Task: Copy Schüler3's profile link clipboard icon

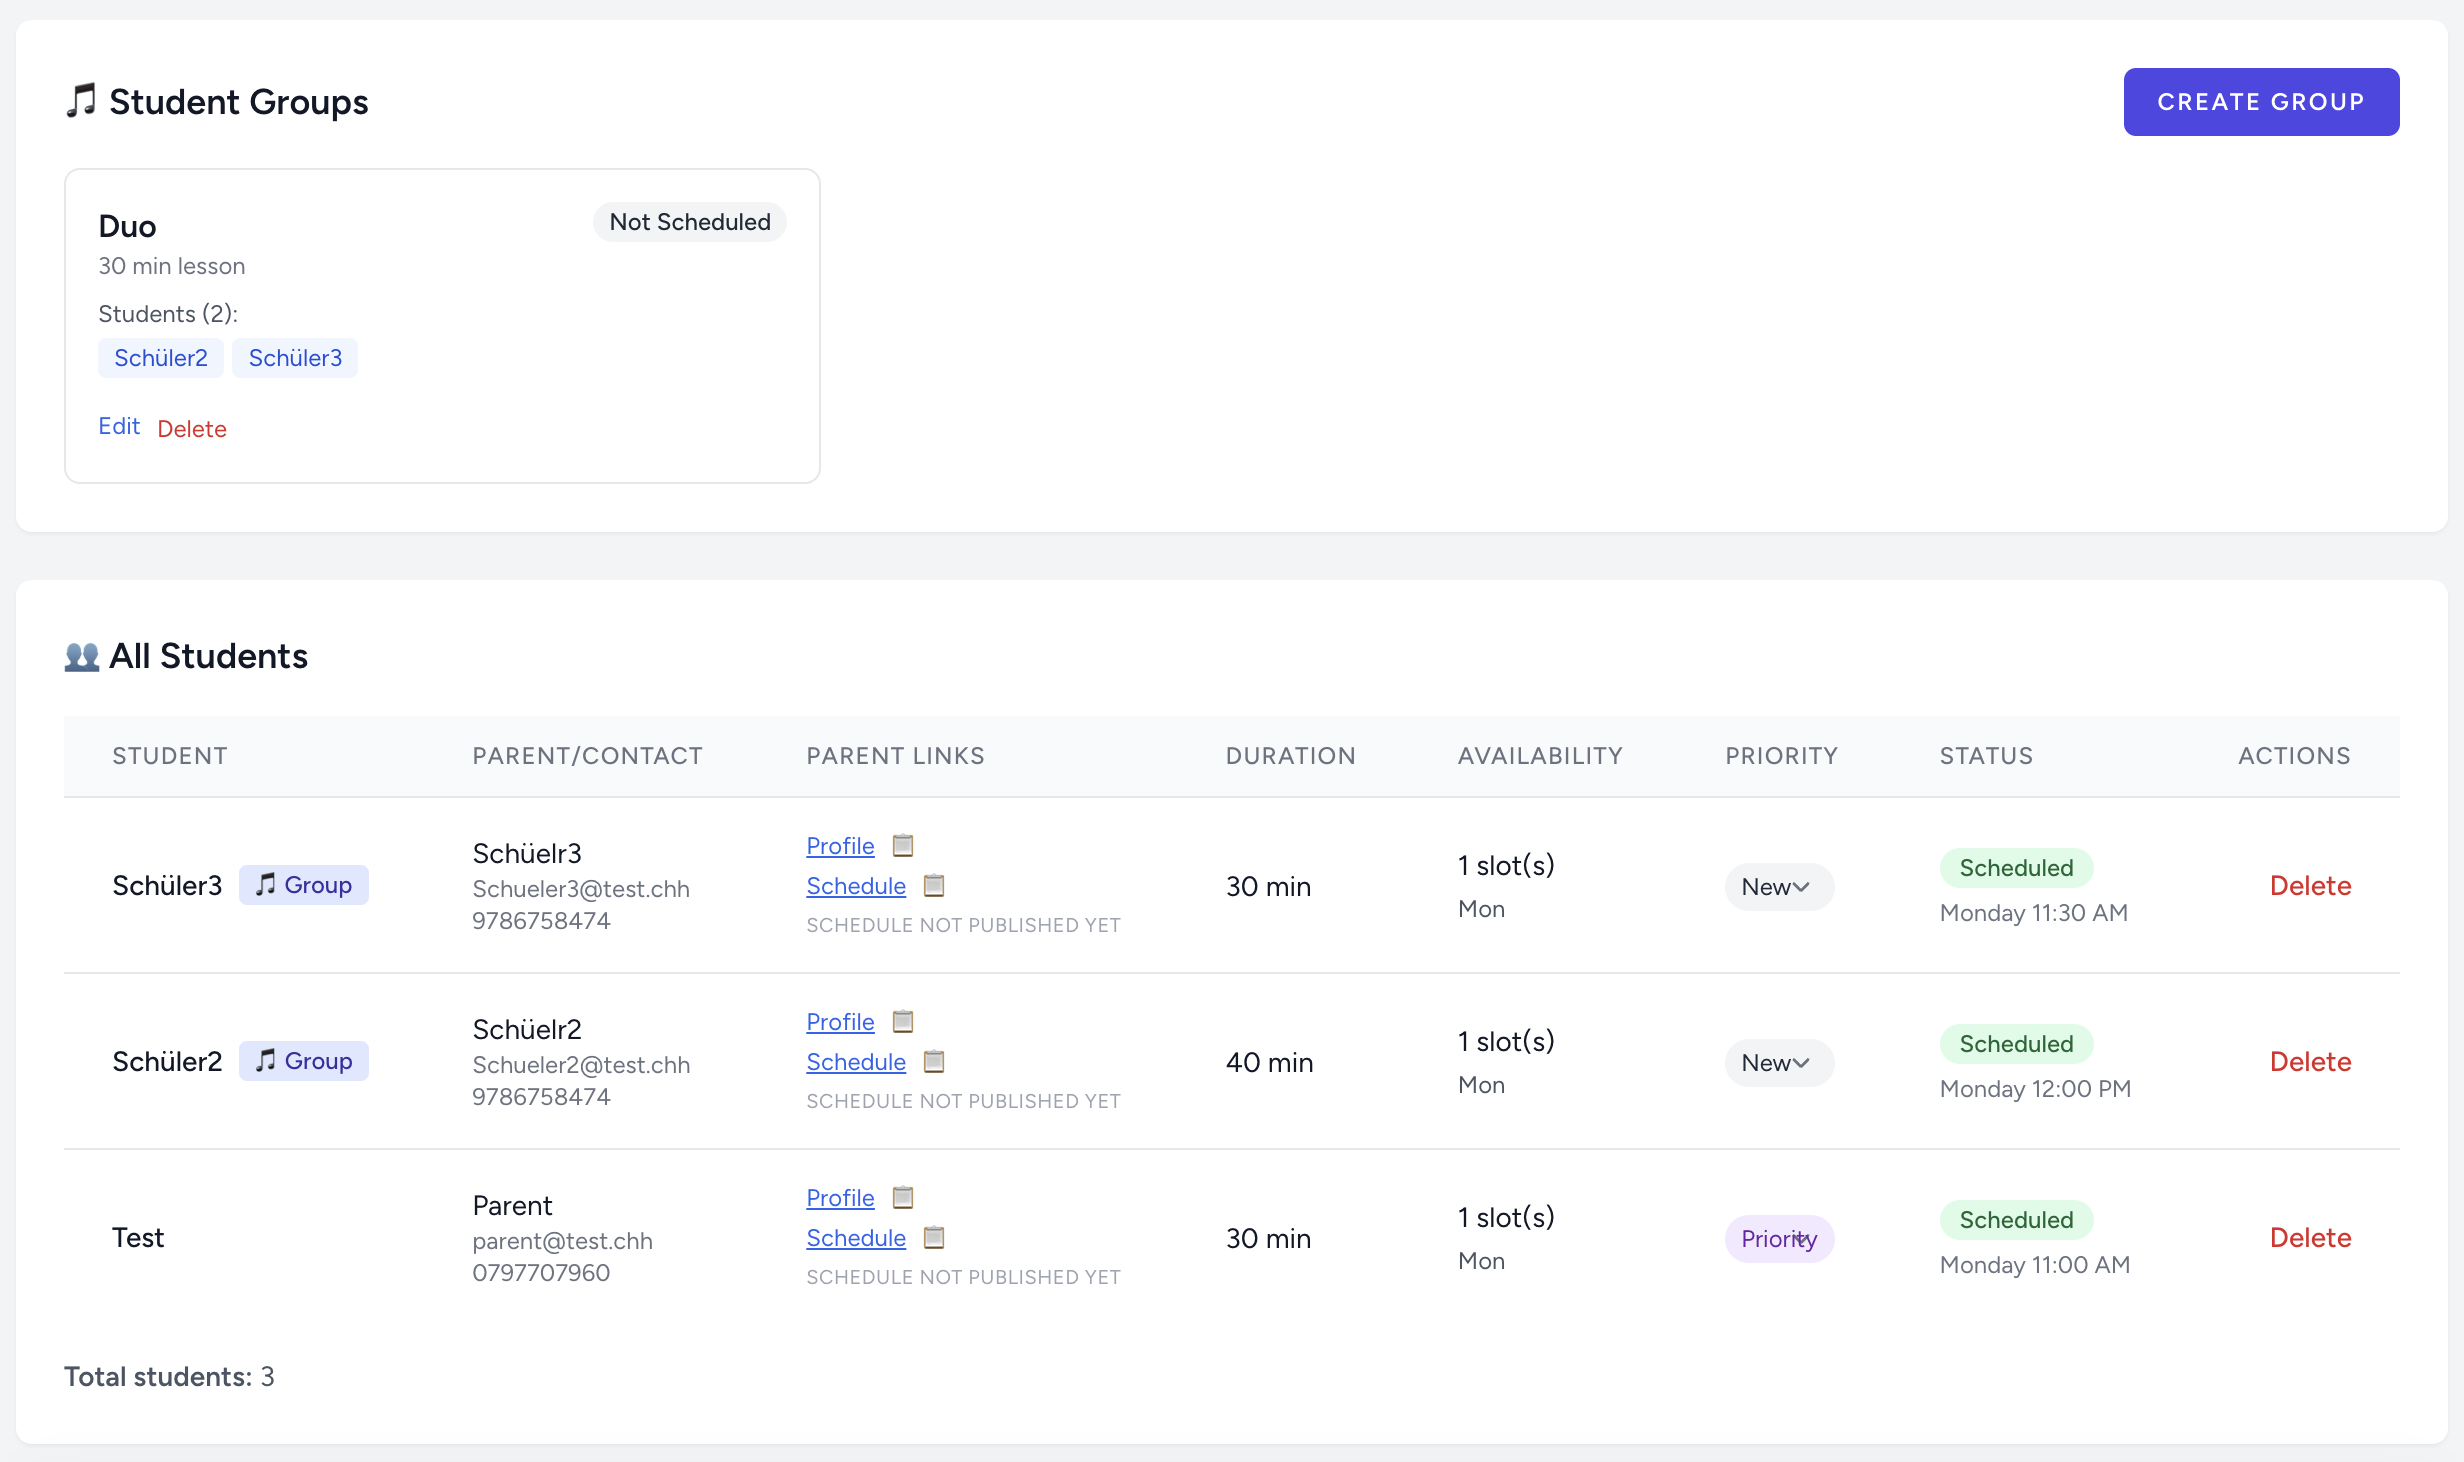Action: 902,845
